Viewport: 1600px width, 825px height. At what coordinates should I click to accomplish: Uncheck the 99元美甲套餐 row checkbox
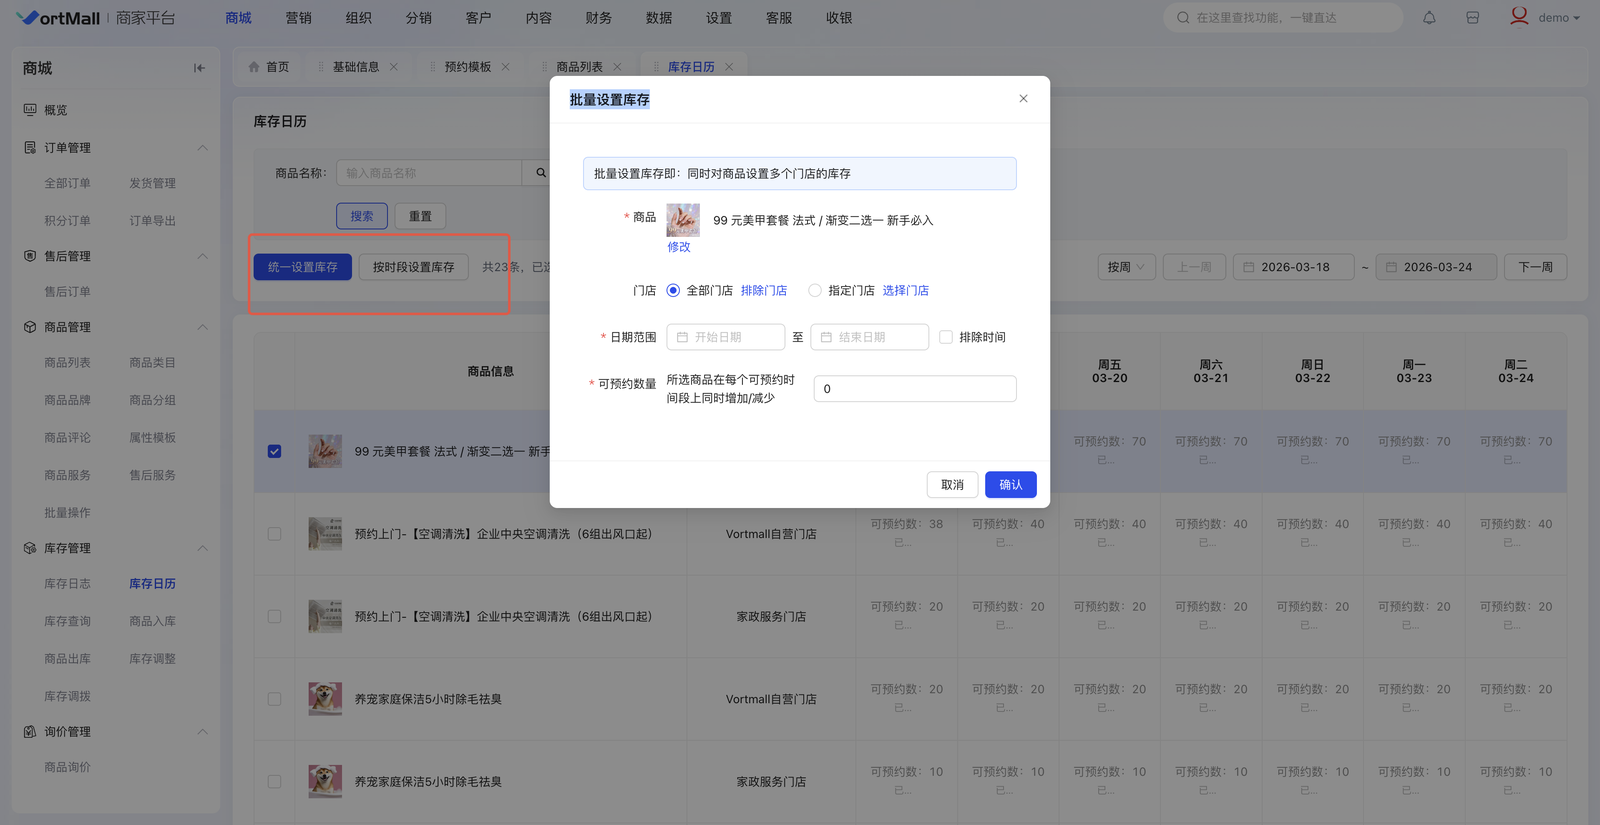274,452
